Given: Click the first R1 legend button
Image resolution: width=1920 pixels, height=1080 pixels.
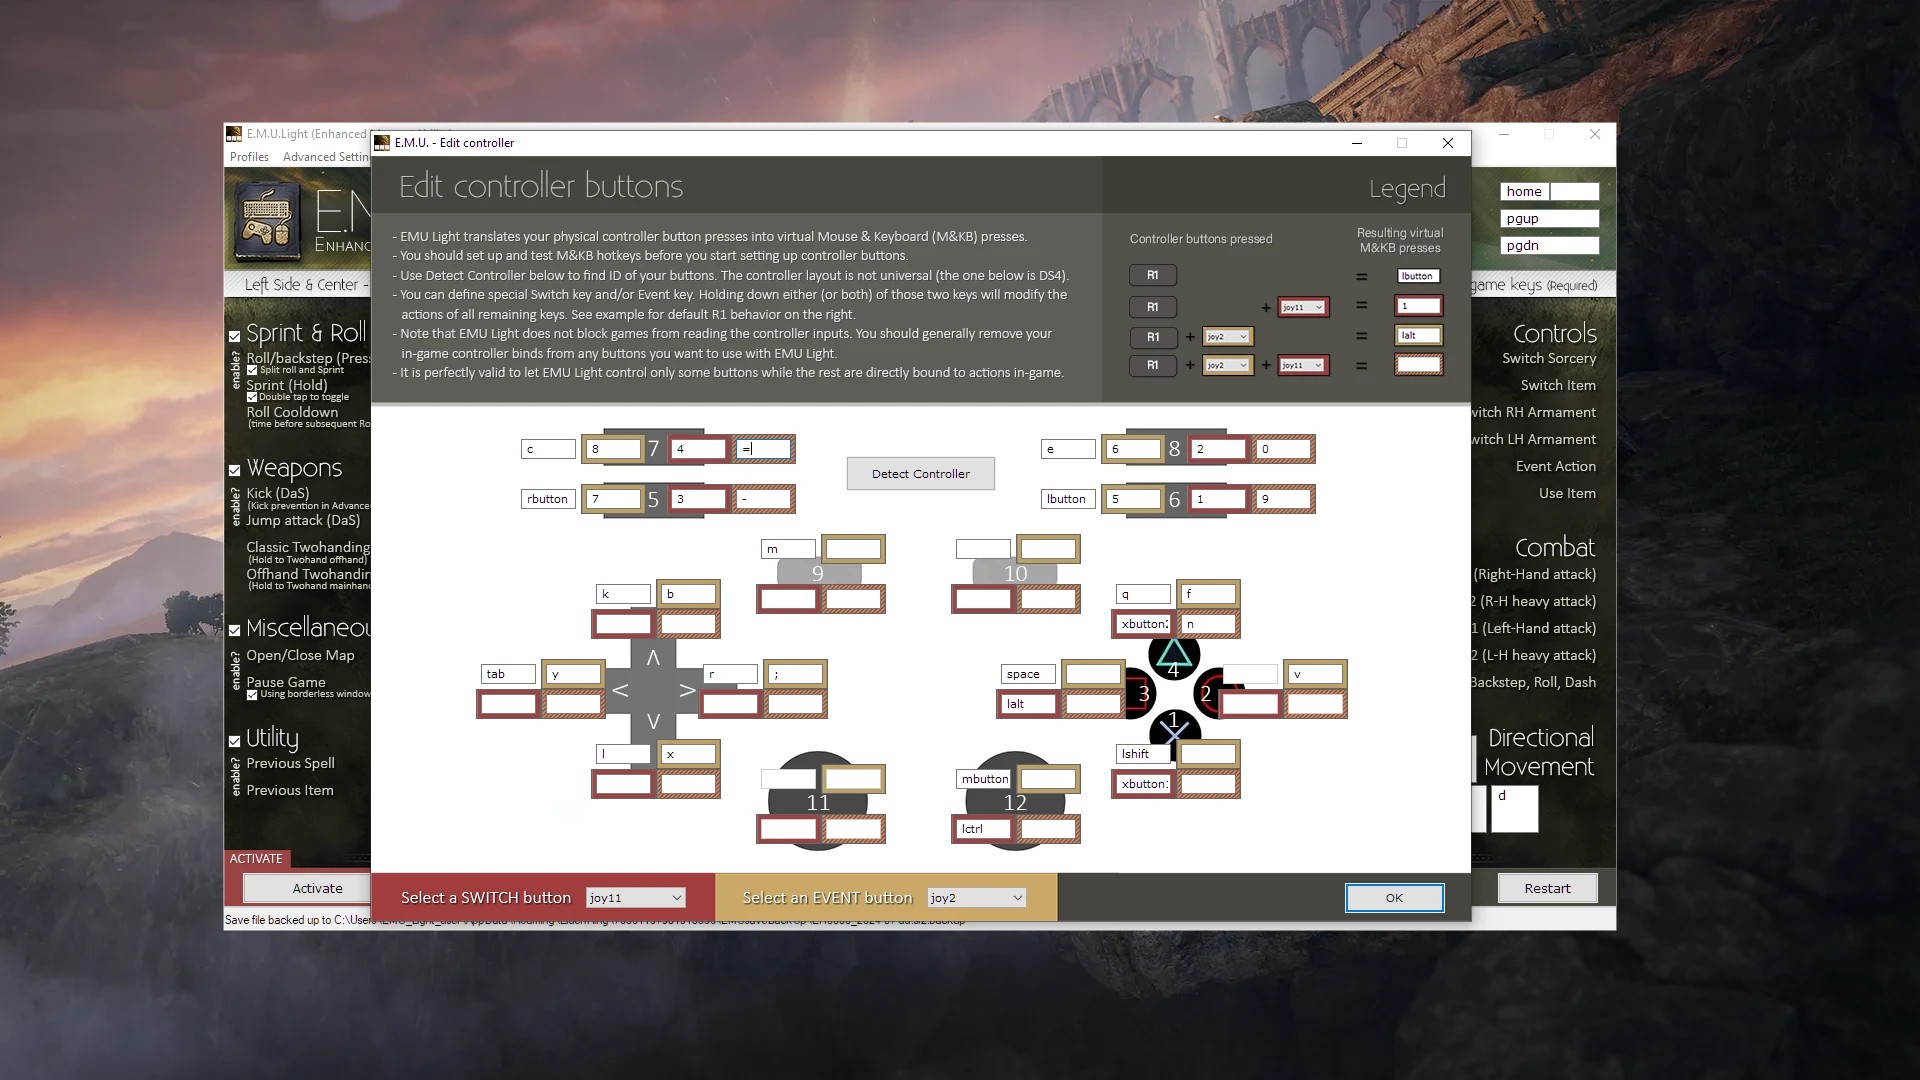Looking at the screenshot, I should point(1153,275).
